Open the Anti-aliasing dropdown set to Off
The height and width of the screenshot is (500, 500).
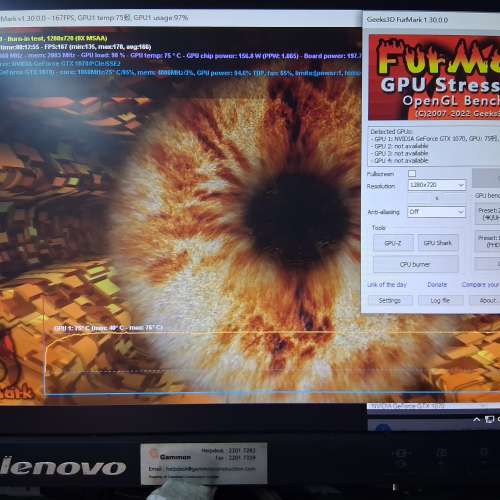coord(436,212)
